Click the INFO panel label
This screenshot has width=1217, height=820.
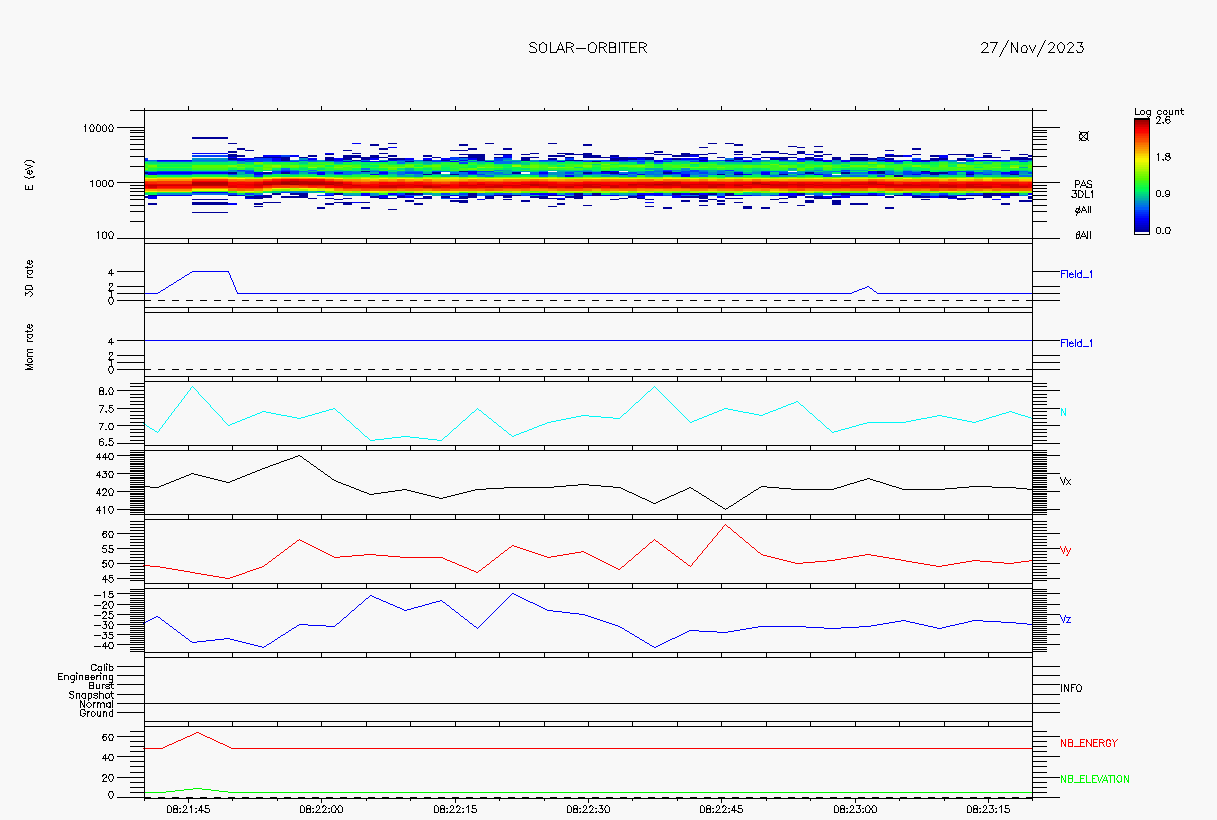click(x=1071, y=688)
